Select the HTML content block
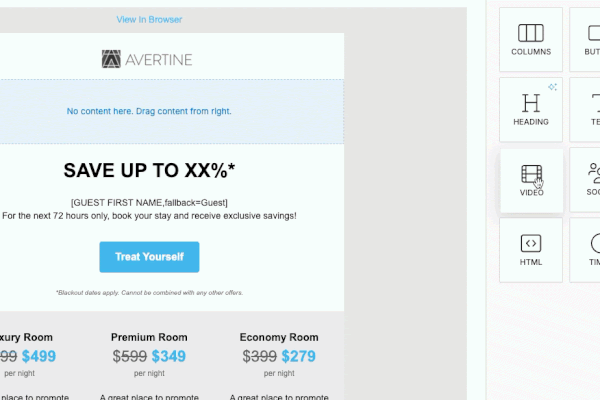The width and height of the screenshot is (600, 400). [531, 249]
